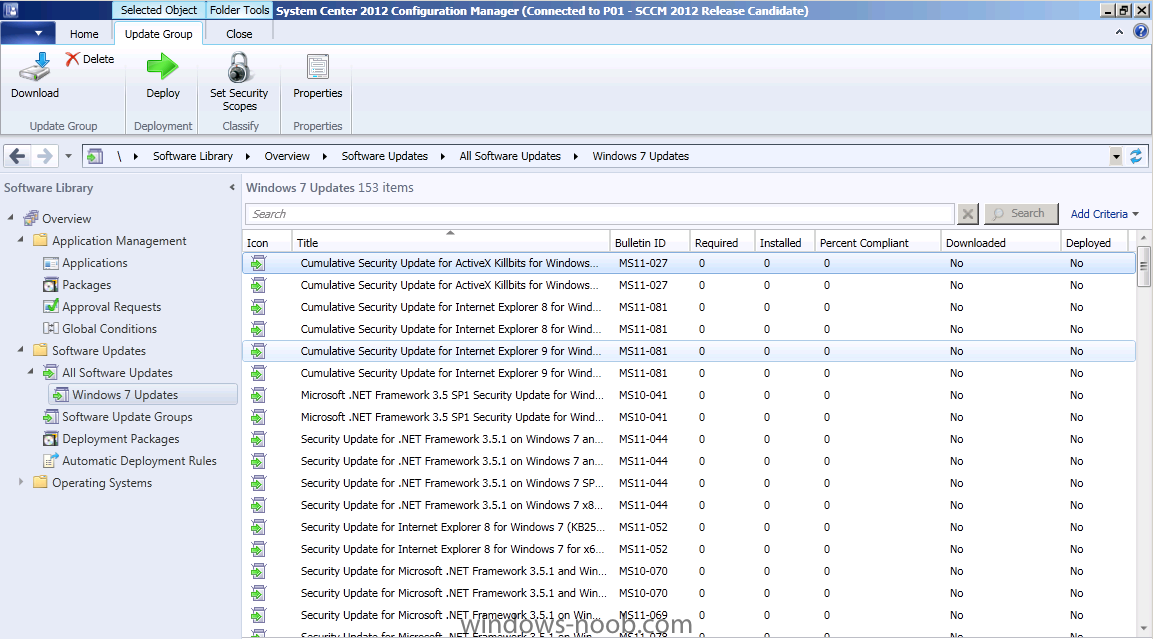
Task: Delete the selected update with the red X
Action: click(x=72, y=59)
